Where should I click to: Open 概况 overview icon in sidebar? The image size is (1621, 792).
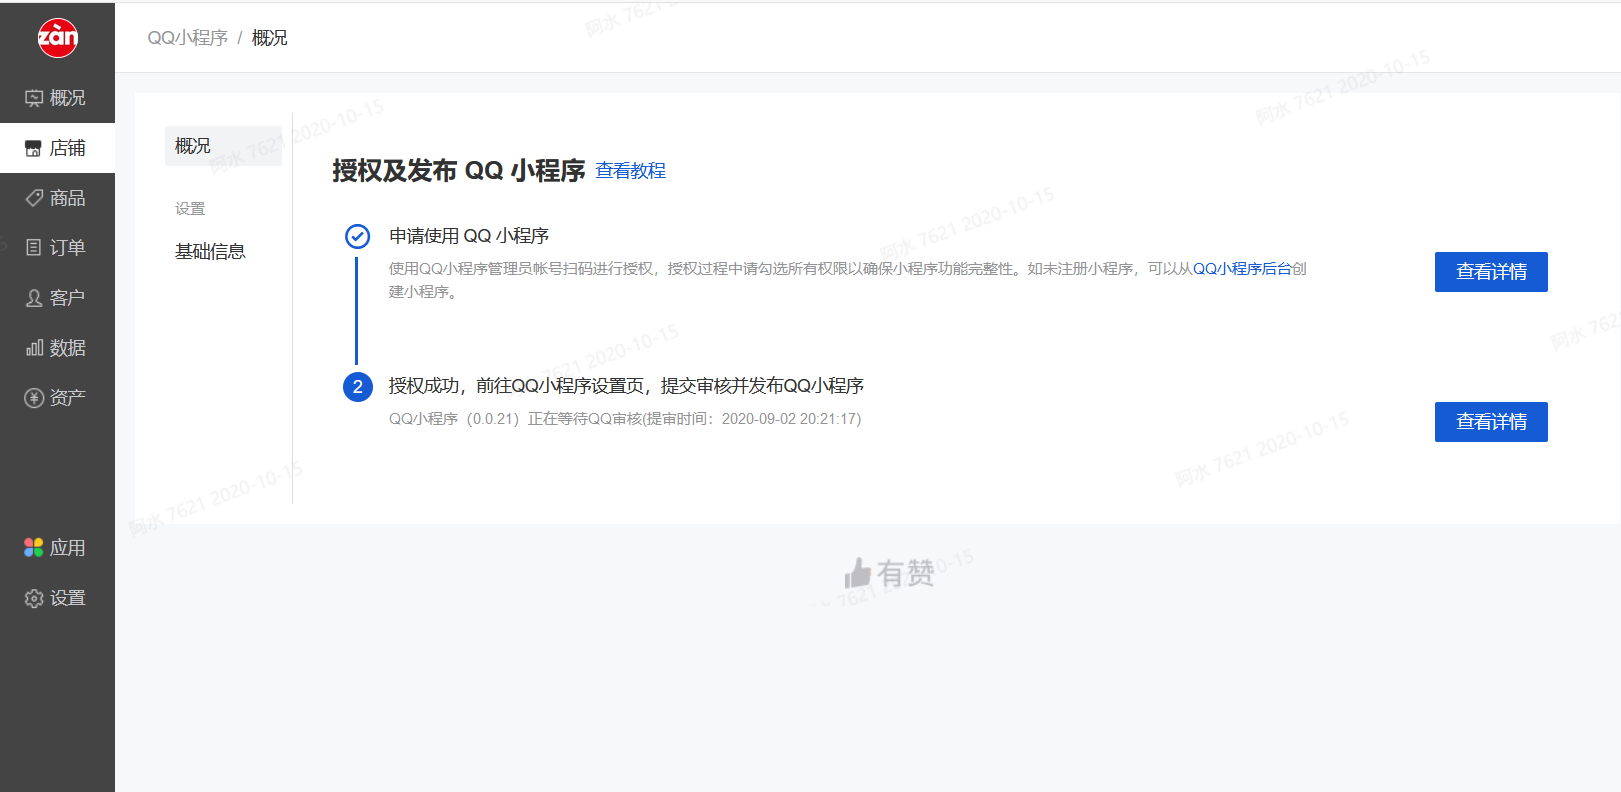coord(34,98)
